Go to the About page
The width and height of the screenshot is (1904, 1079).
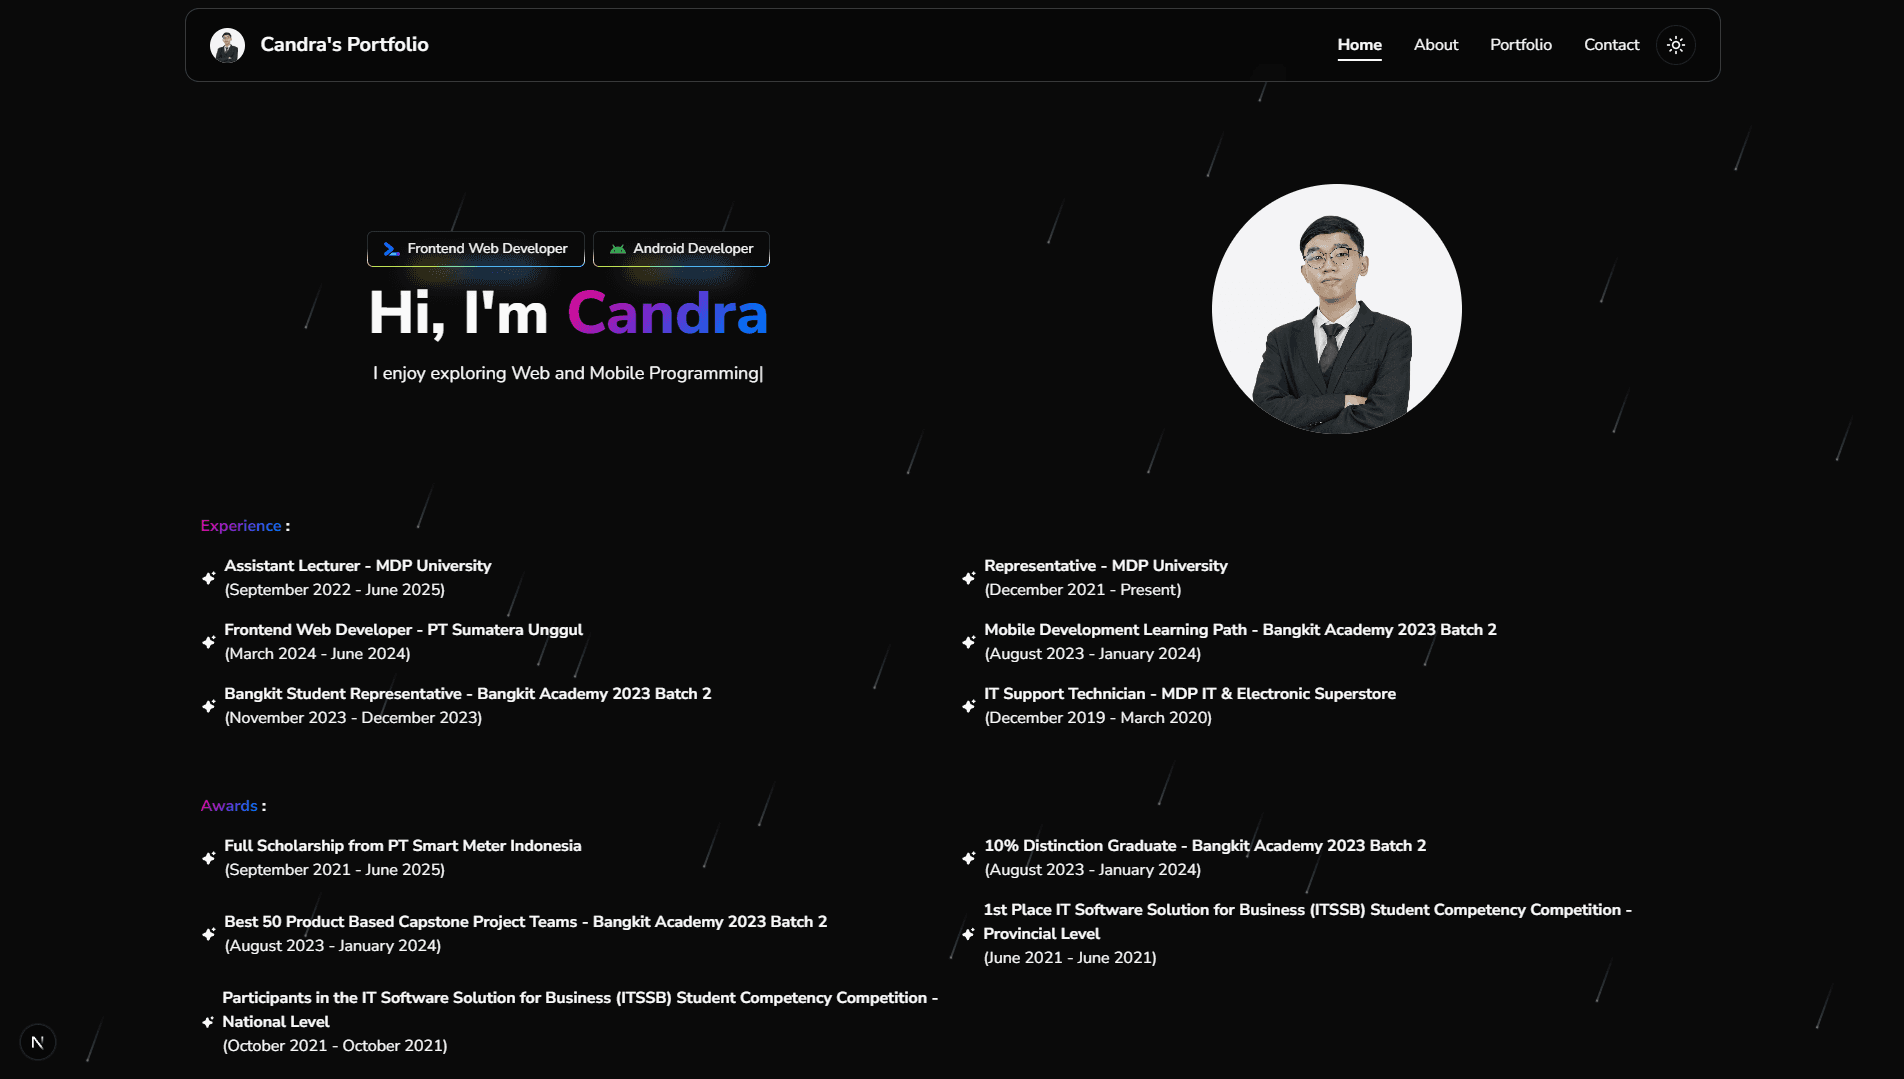click(x=1435, y=45)
